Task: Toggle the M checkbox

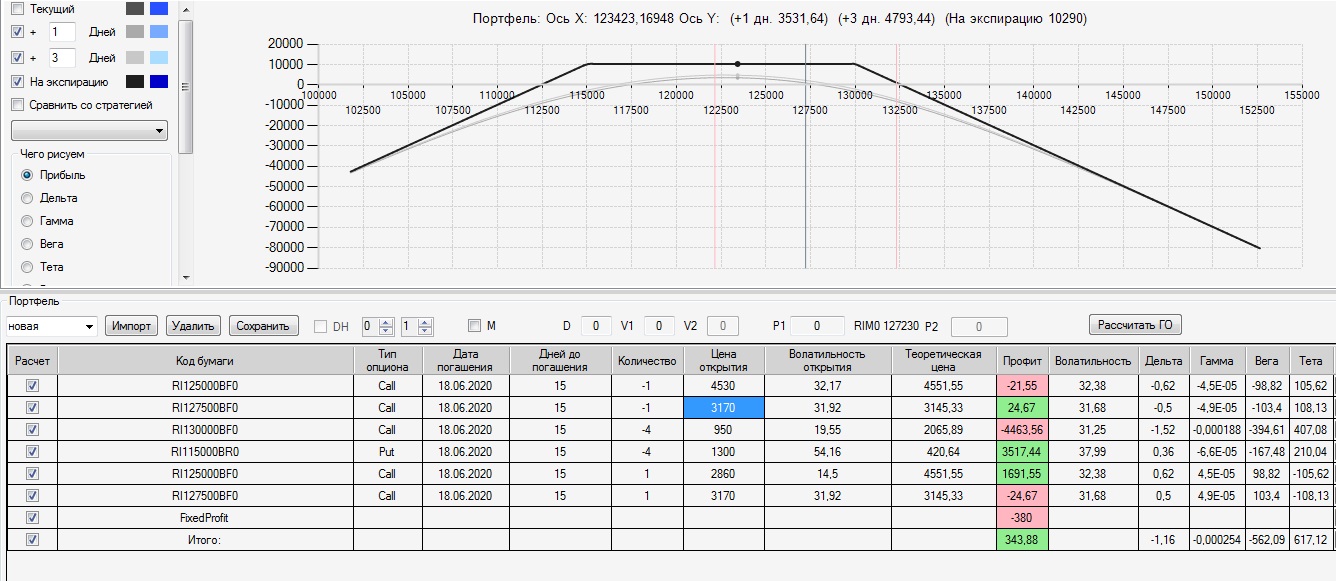Action: click(x=475, y=326)
